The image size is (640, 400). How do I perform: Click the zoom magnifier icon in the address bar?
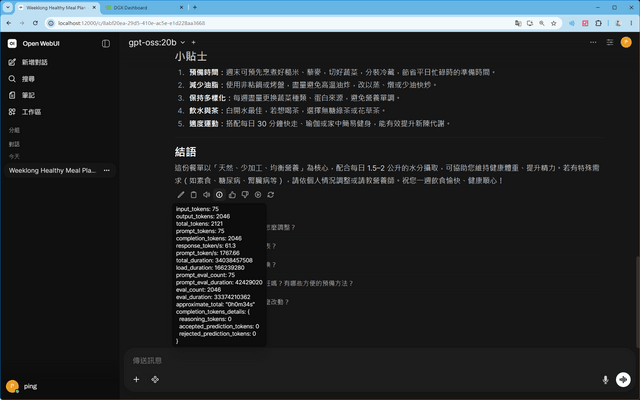coord(542,23)
